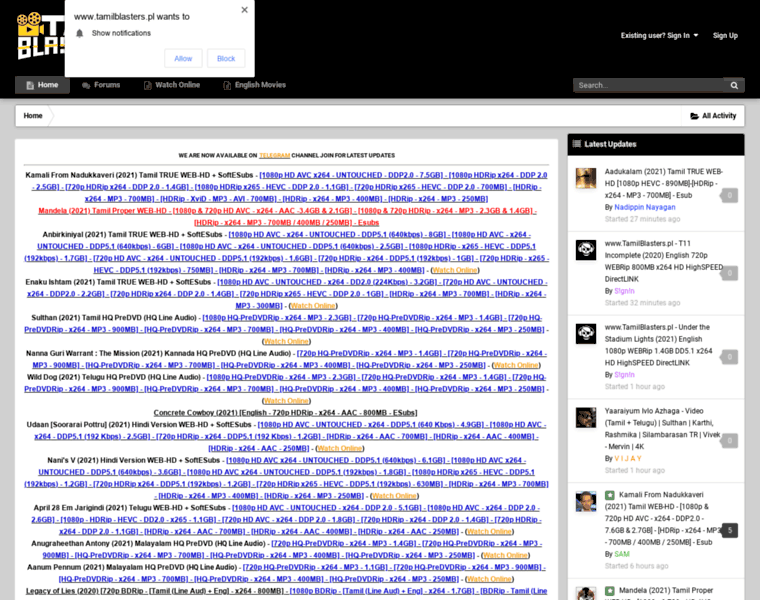This screenshot has width=760, height=600.
Task: Open Watch Online link for Sulthan
Action: (x=286, y=341)
